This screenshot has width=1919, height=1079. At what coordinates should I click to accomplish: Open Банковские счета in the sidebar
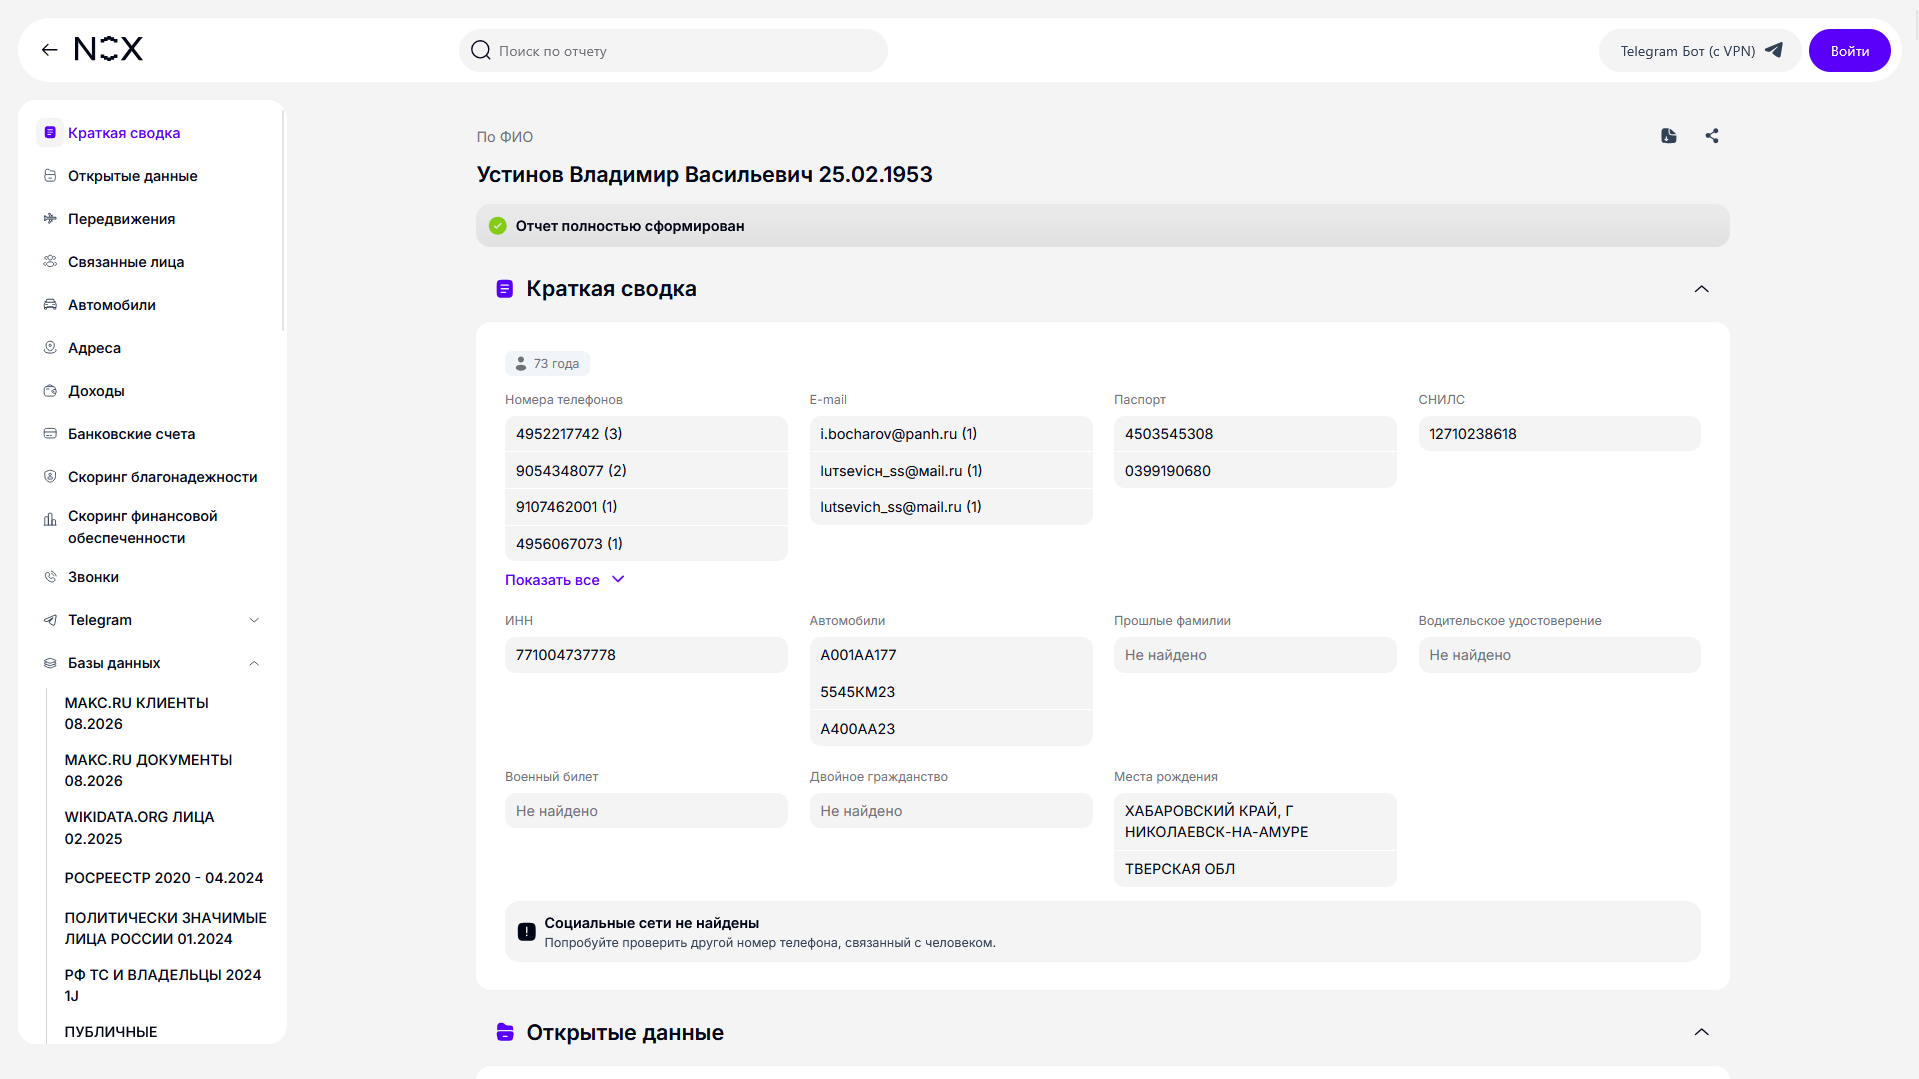coord(131,434)
